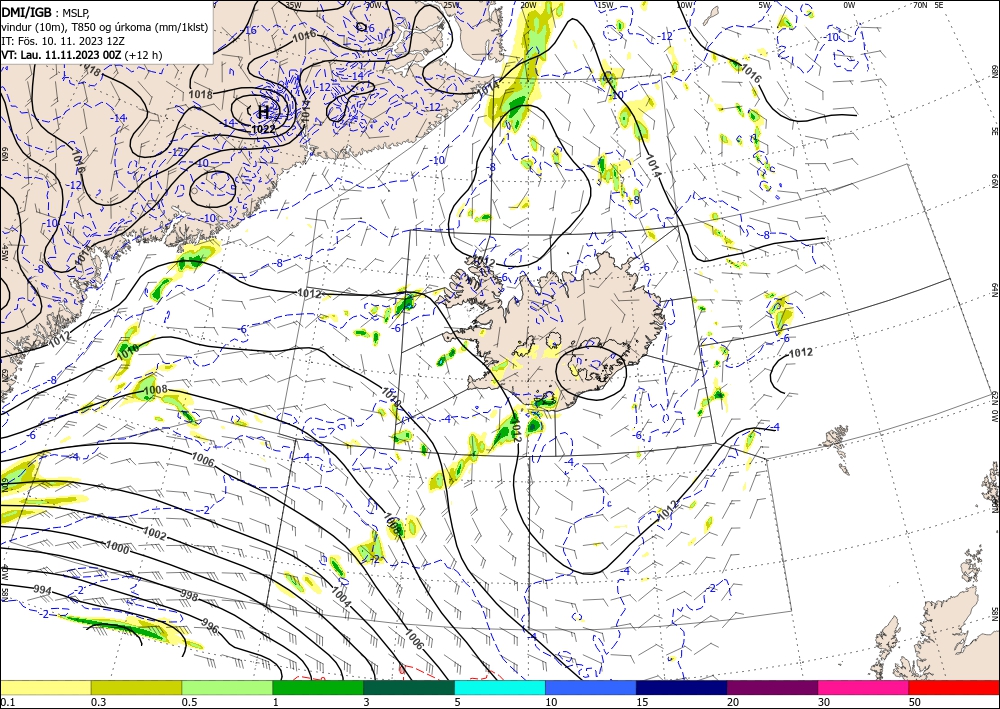This screenshot has height=709, width=1000.
Task: Click the '70N 5E' label at top right
Action: pyautogui.click(x=928, y=4)
